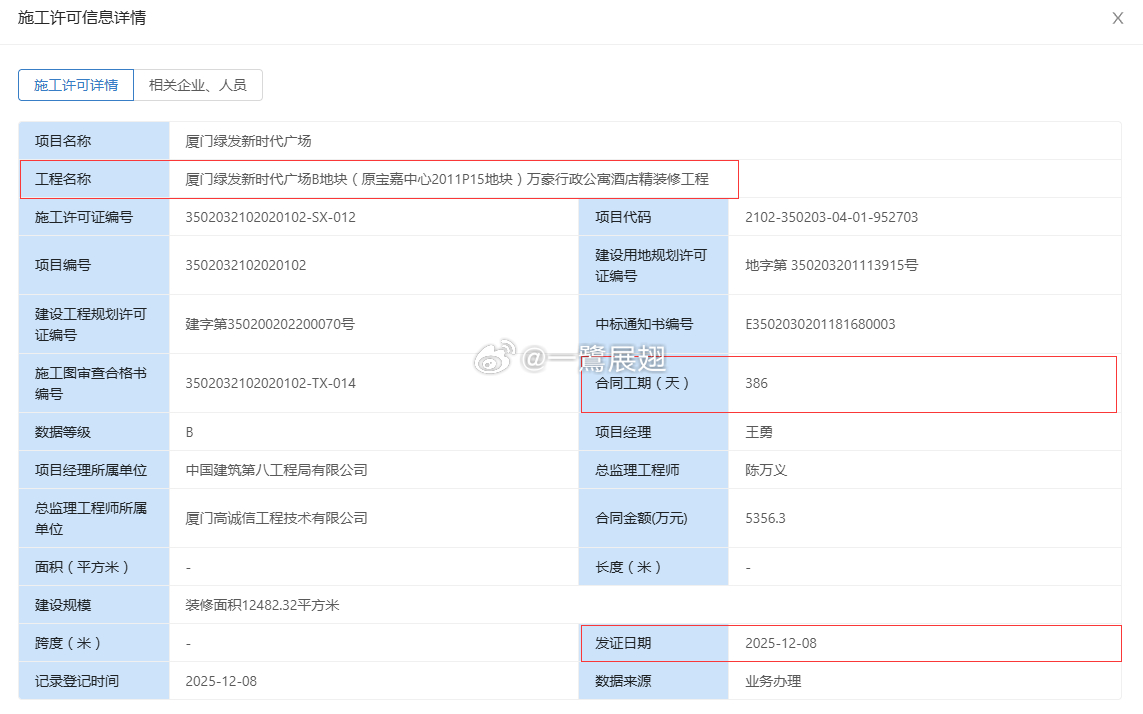The image size is (1143, 714).
Task: Click the 面积（平方米） label
Action: point(82,567)
